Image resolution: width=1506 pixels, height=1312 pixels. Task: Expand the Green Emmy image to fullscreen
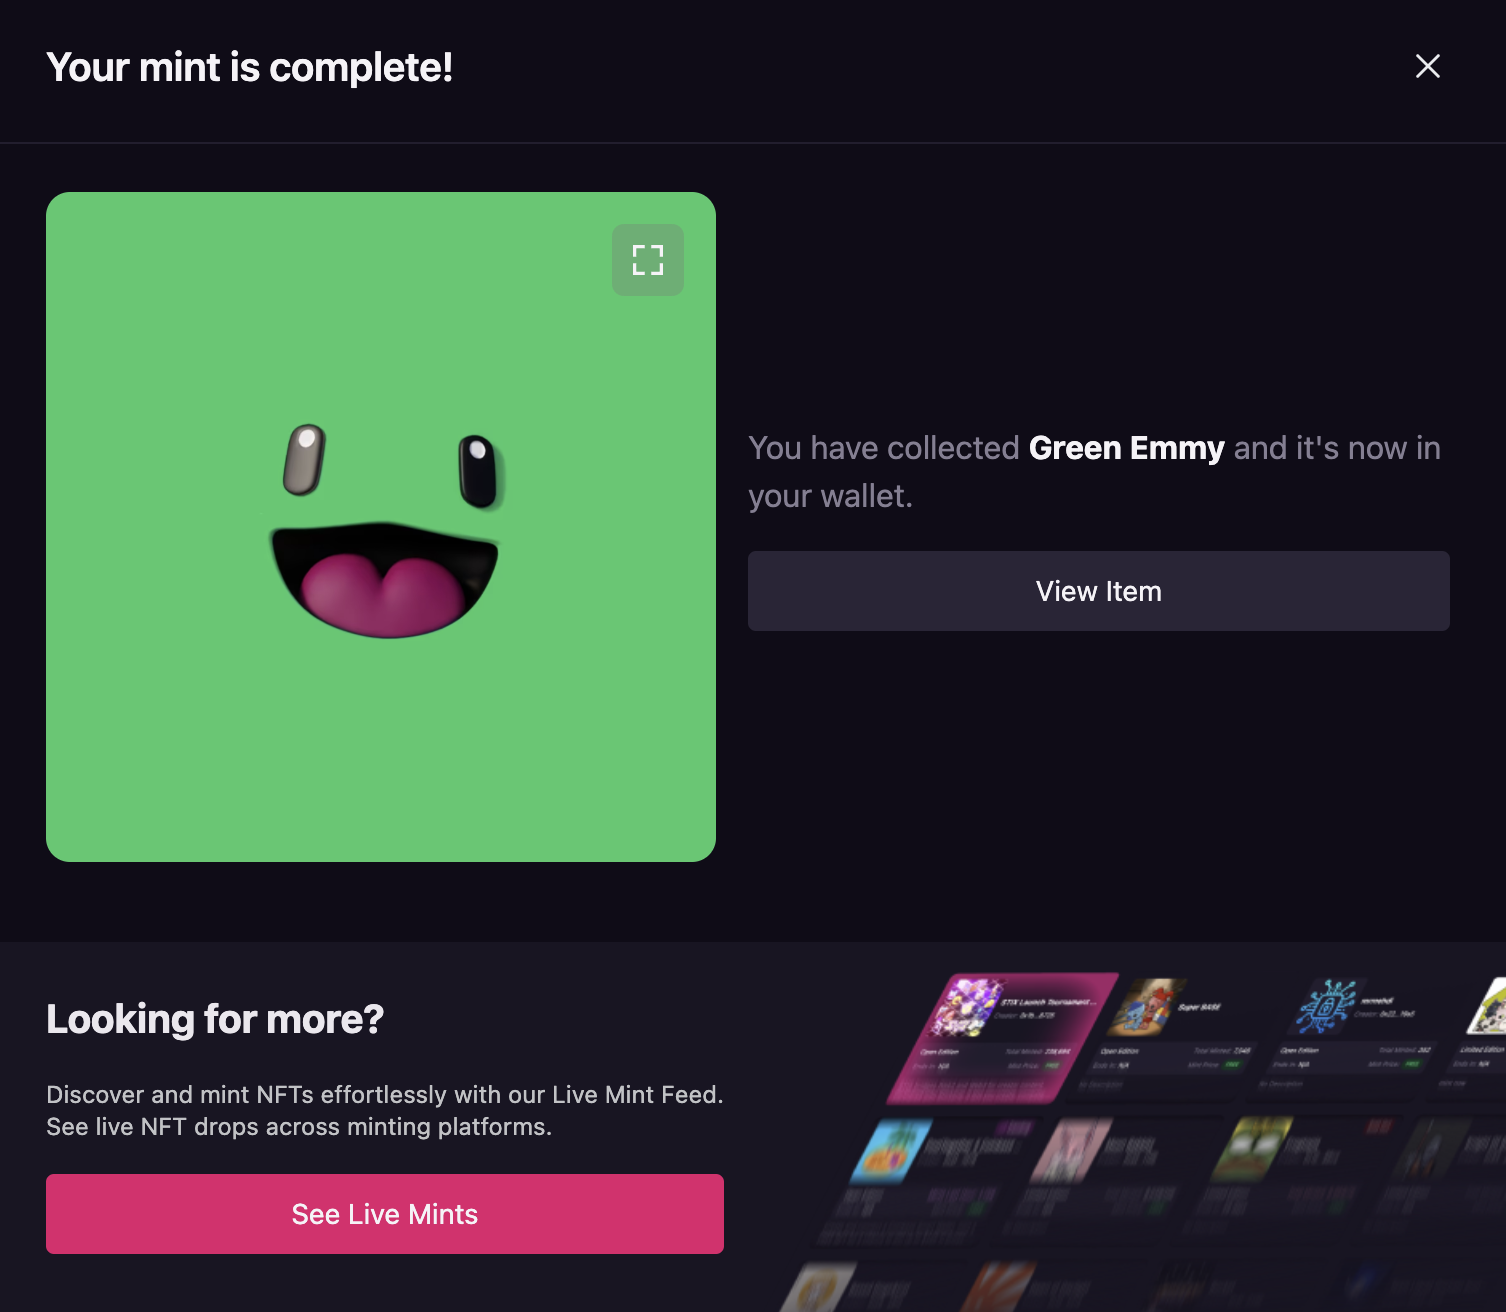pyautogui.click(x=648, y=260)
